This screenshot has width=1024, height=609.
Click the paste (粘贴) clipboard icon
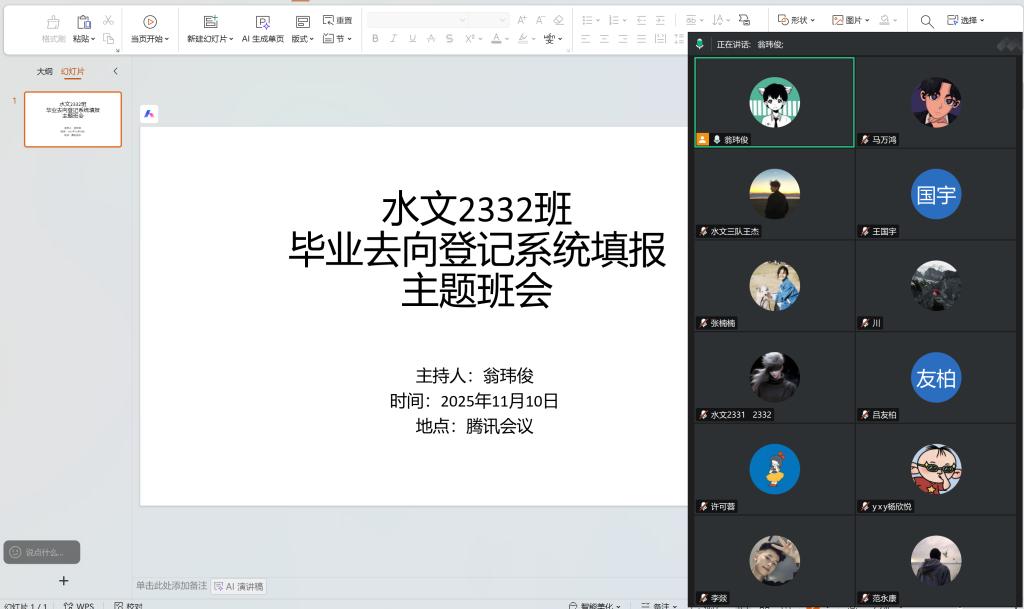tap(84, 22)
